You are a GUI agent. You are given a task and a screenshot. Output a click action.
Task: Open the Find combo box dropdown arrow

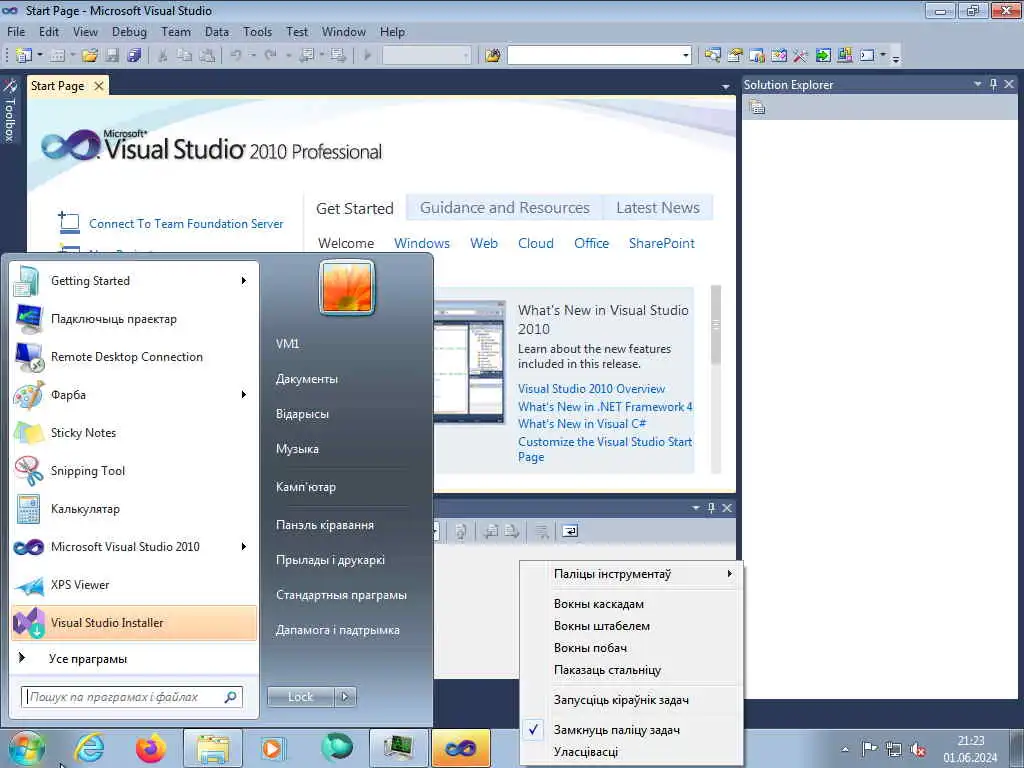pos(686,56)
